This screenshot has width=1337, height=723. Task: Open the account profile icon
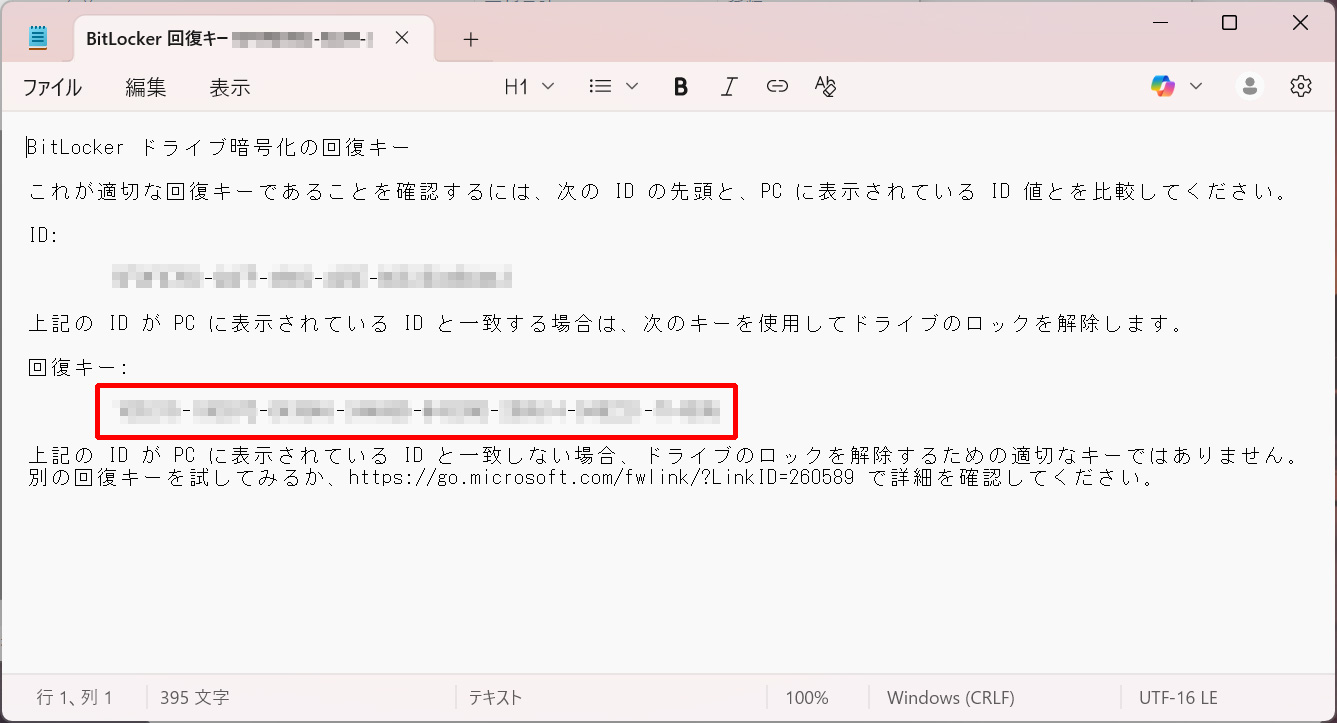[x=1250, y=87]
